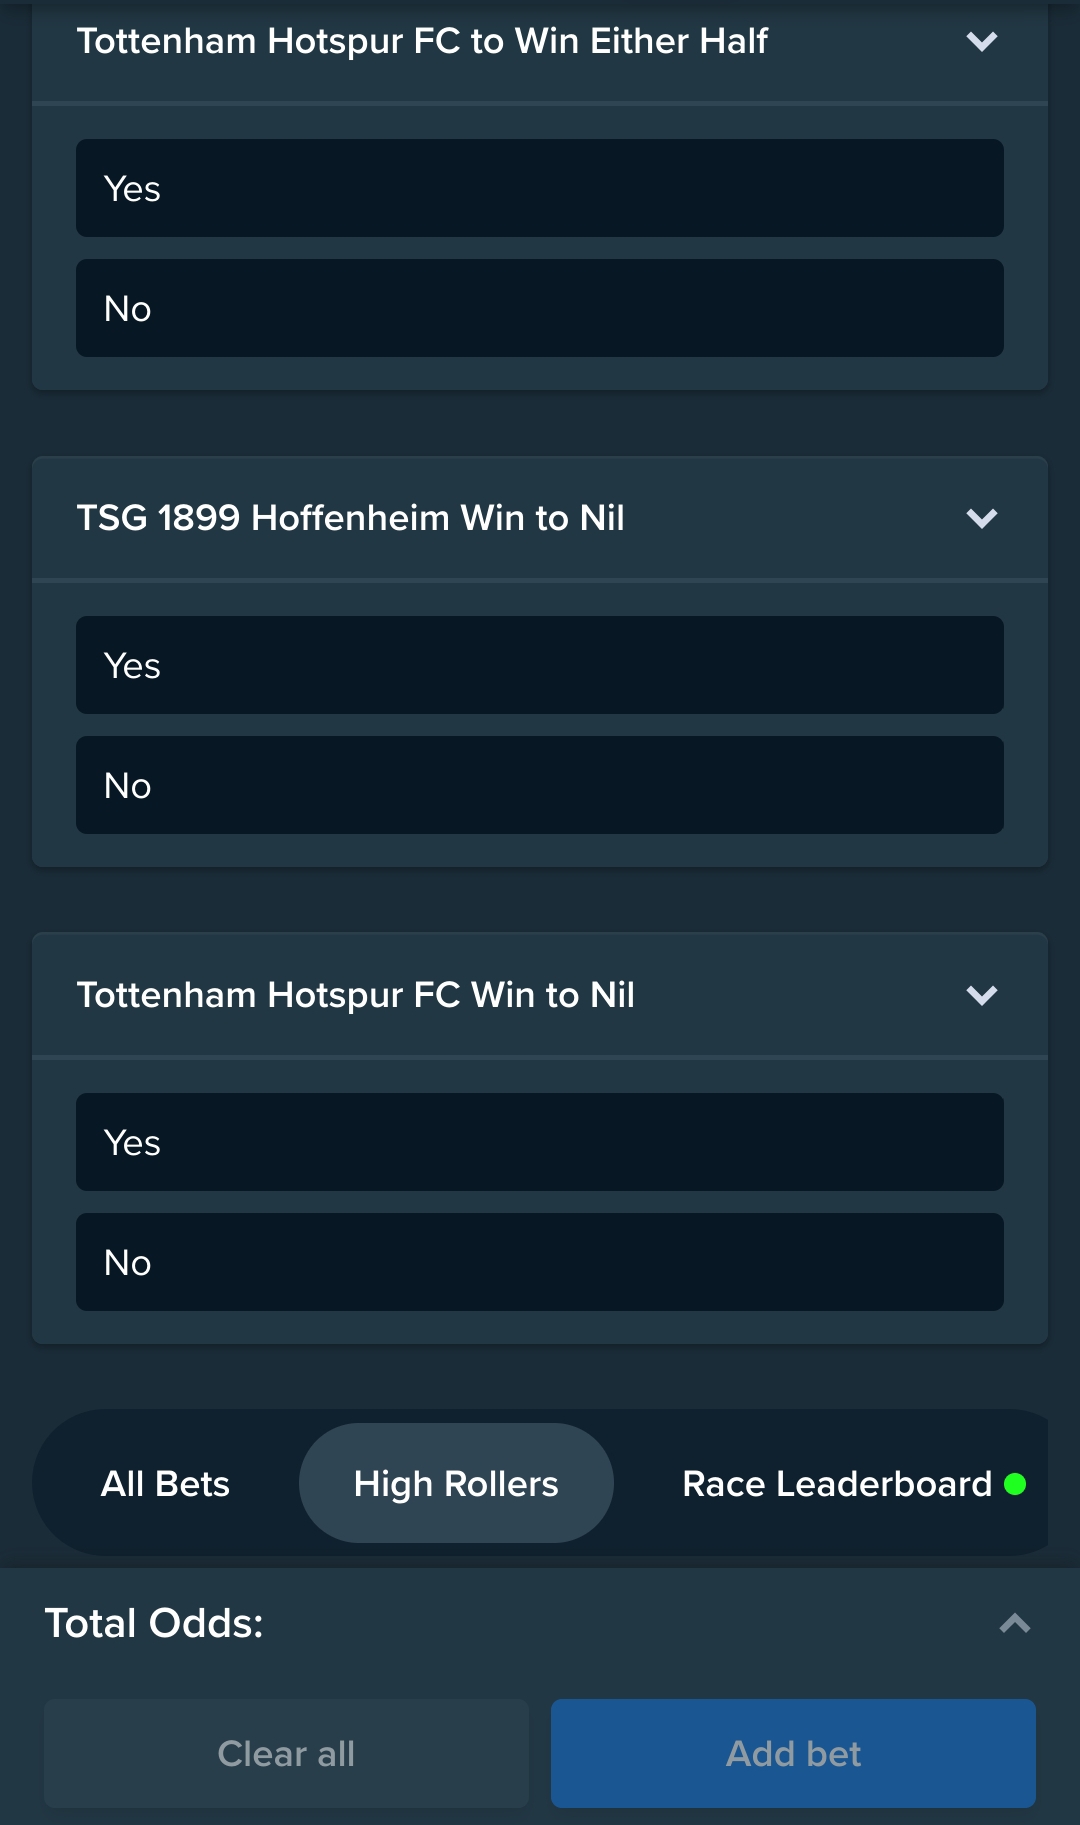Pick No for Hoffenheim Win to Nil

(x=540, y=785)
